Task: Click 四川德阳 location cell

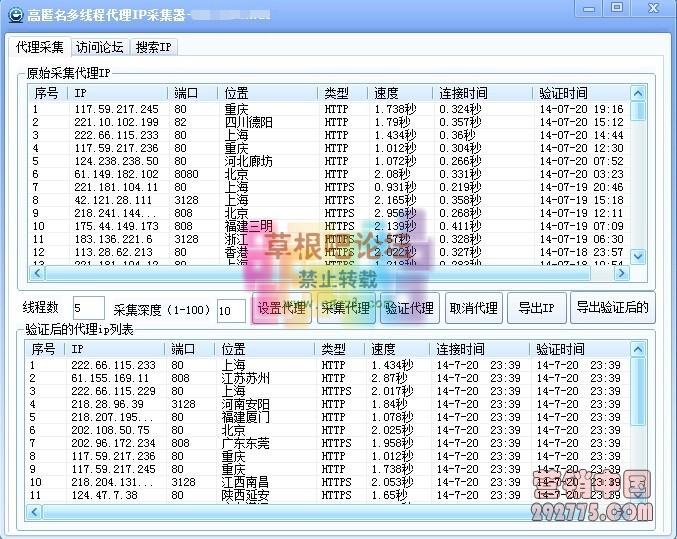Action: coord(248,122)
